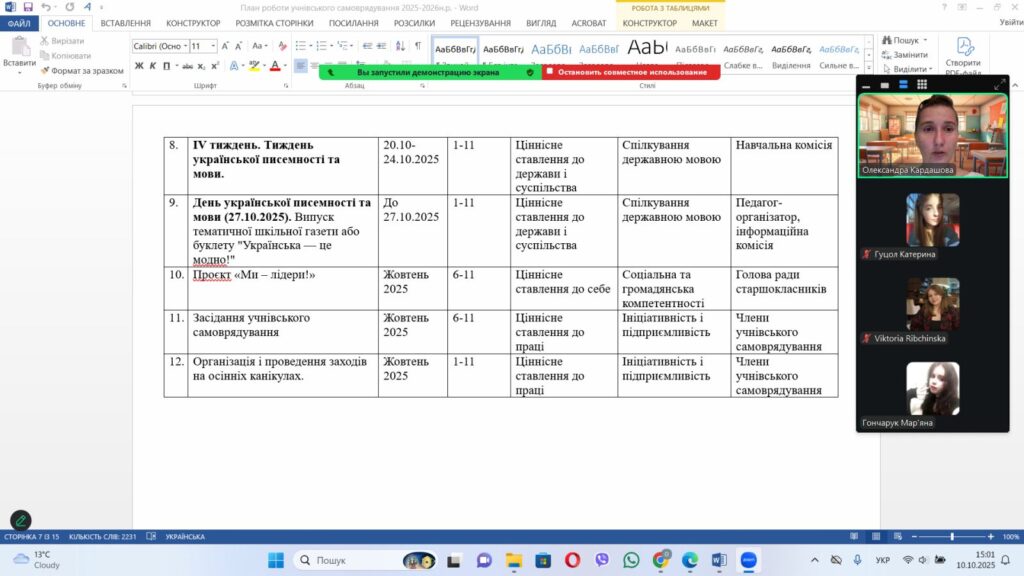Stop screen sharing with red button
Screen dimensions: 1024x576
[631, 72]
